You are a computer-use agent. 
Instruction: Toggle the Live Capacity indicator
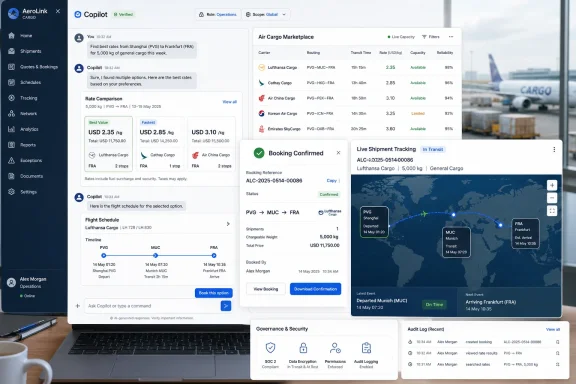401,37
